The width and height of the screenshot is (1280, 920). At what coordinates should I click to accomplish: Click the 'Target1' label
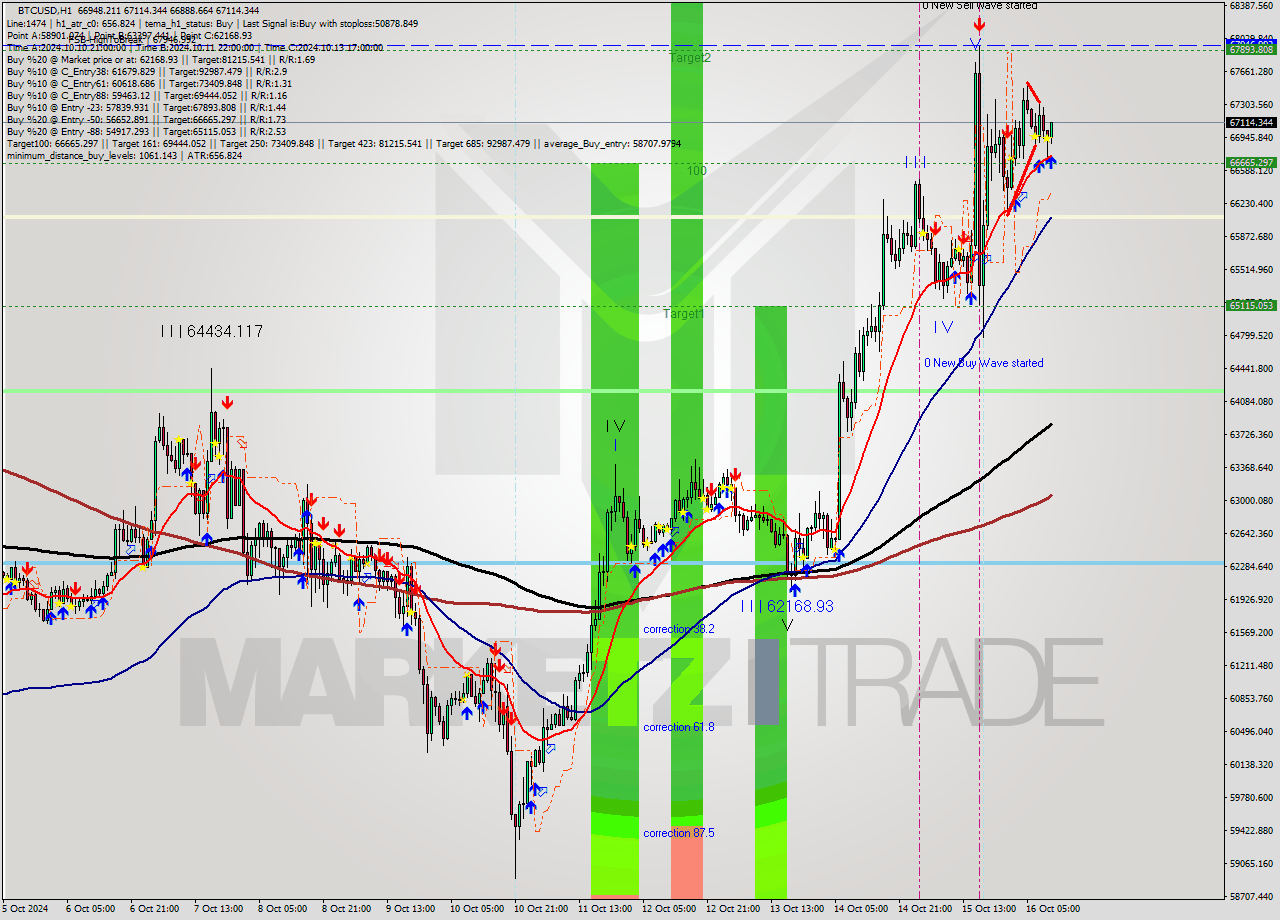click(x=684, y=314)
